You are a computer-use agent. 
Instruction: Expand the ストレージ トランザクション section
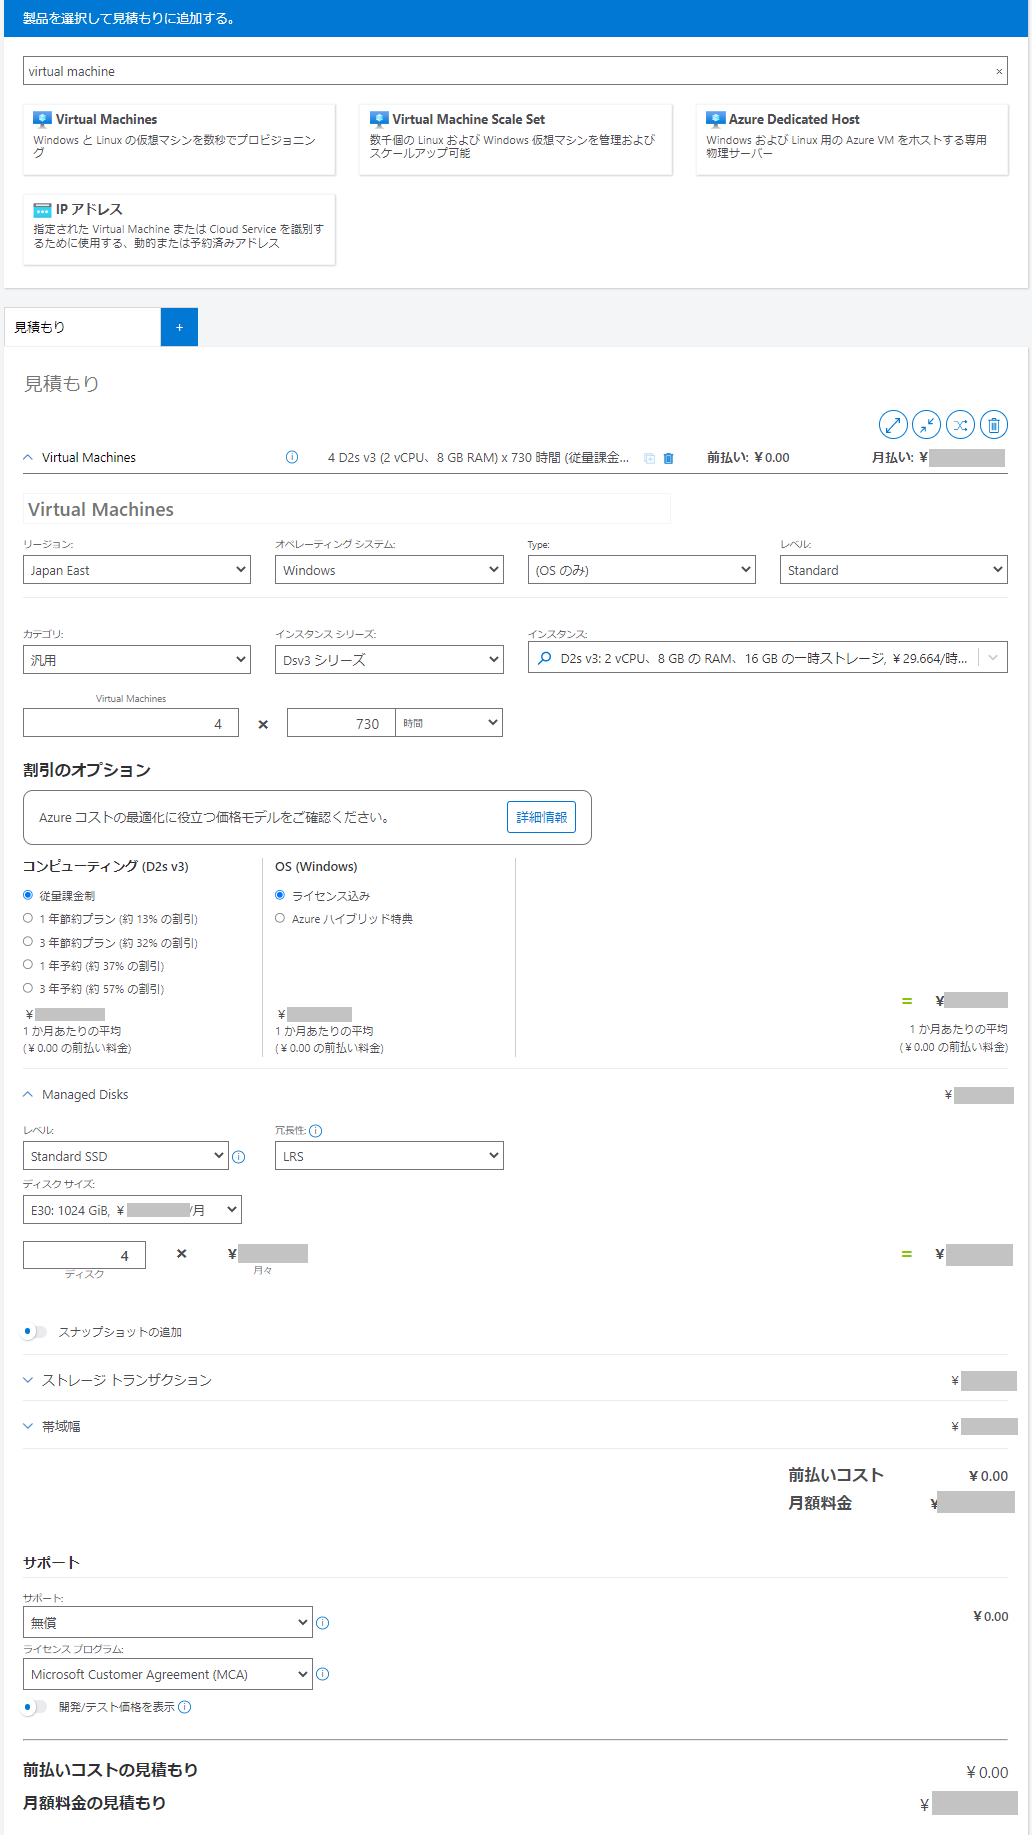click(x=28, y=1380)
